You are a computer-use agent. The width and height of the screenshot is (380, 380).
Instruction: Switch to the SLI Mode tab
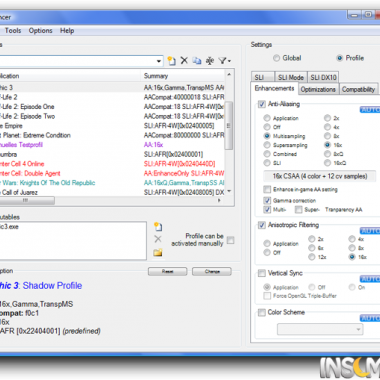(x=291, y=77)
